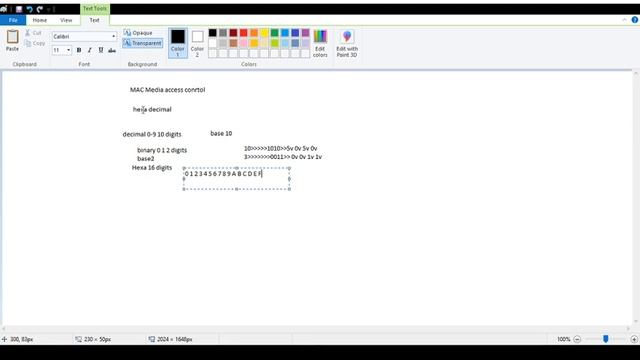Viewport: 640px width, 360px height.
Task: Click the Paste clipboard icon
Action: click(x=12, y=37)
